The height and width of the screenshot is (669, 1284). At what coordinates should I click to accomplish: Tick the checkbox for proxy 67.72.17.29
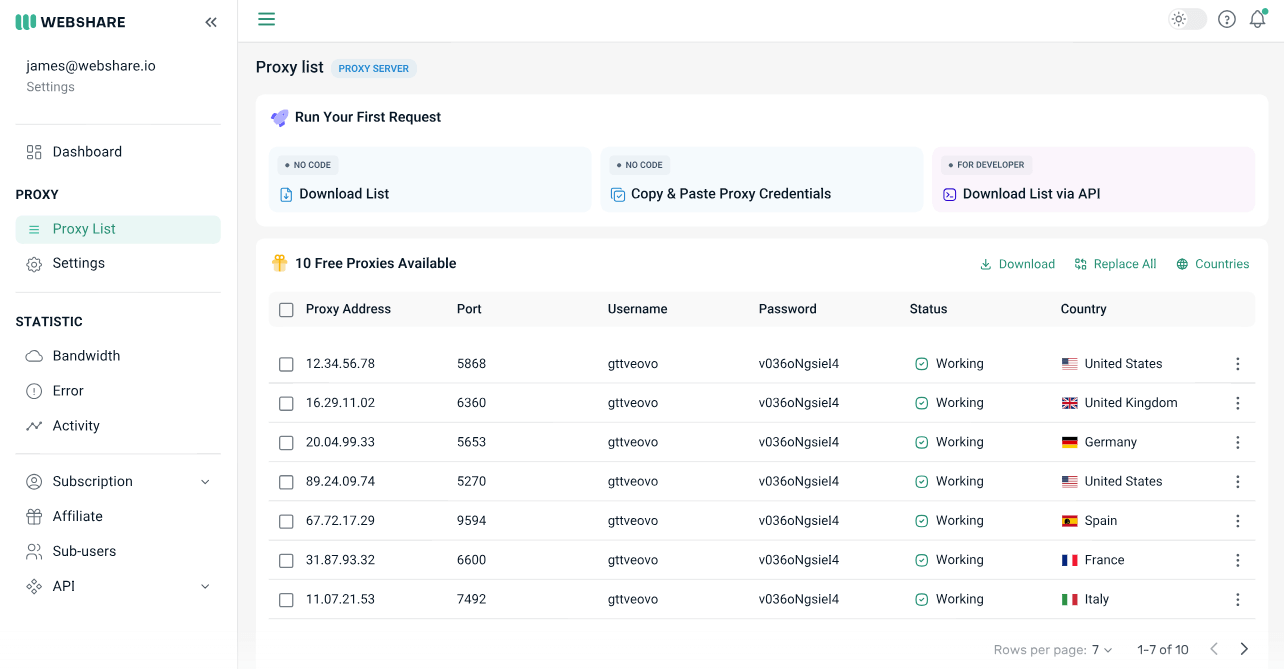[286, 522]
